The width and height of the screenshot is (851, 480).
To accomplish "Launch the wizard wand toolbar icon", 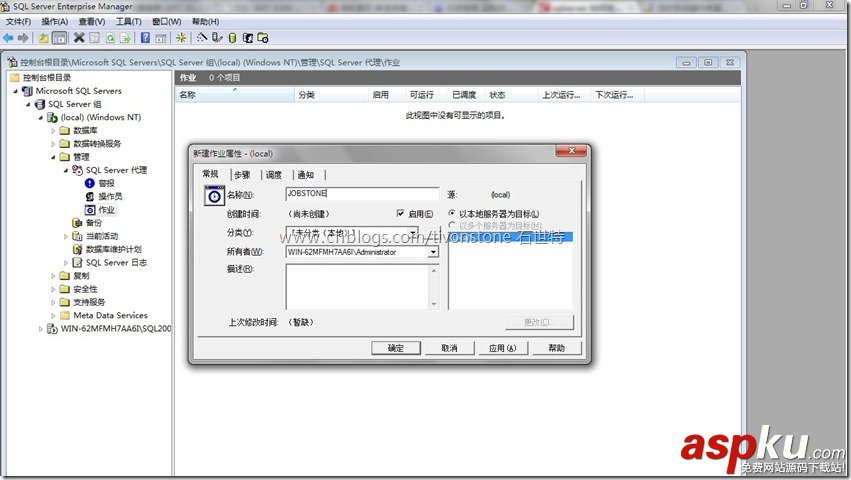I will coord(202,37).
